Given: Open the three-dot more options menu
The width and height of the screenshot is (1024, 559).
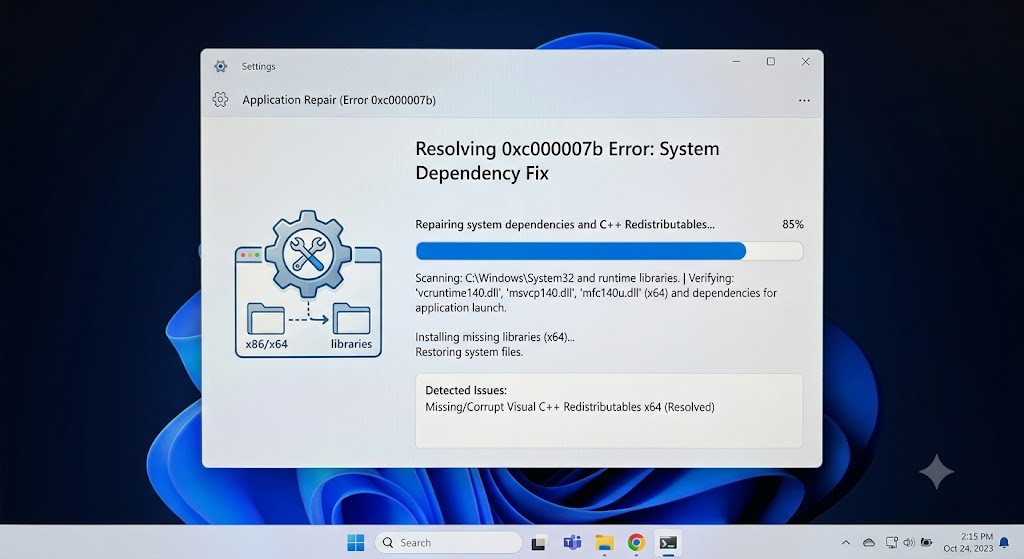Looking at the screenshot, I should (x=804, y=101).
